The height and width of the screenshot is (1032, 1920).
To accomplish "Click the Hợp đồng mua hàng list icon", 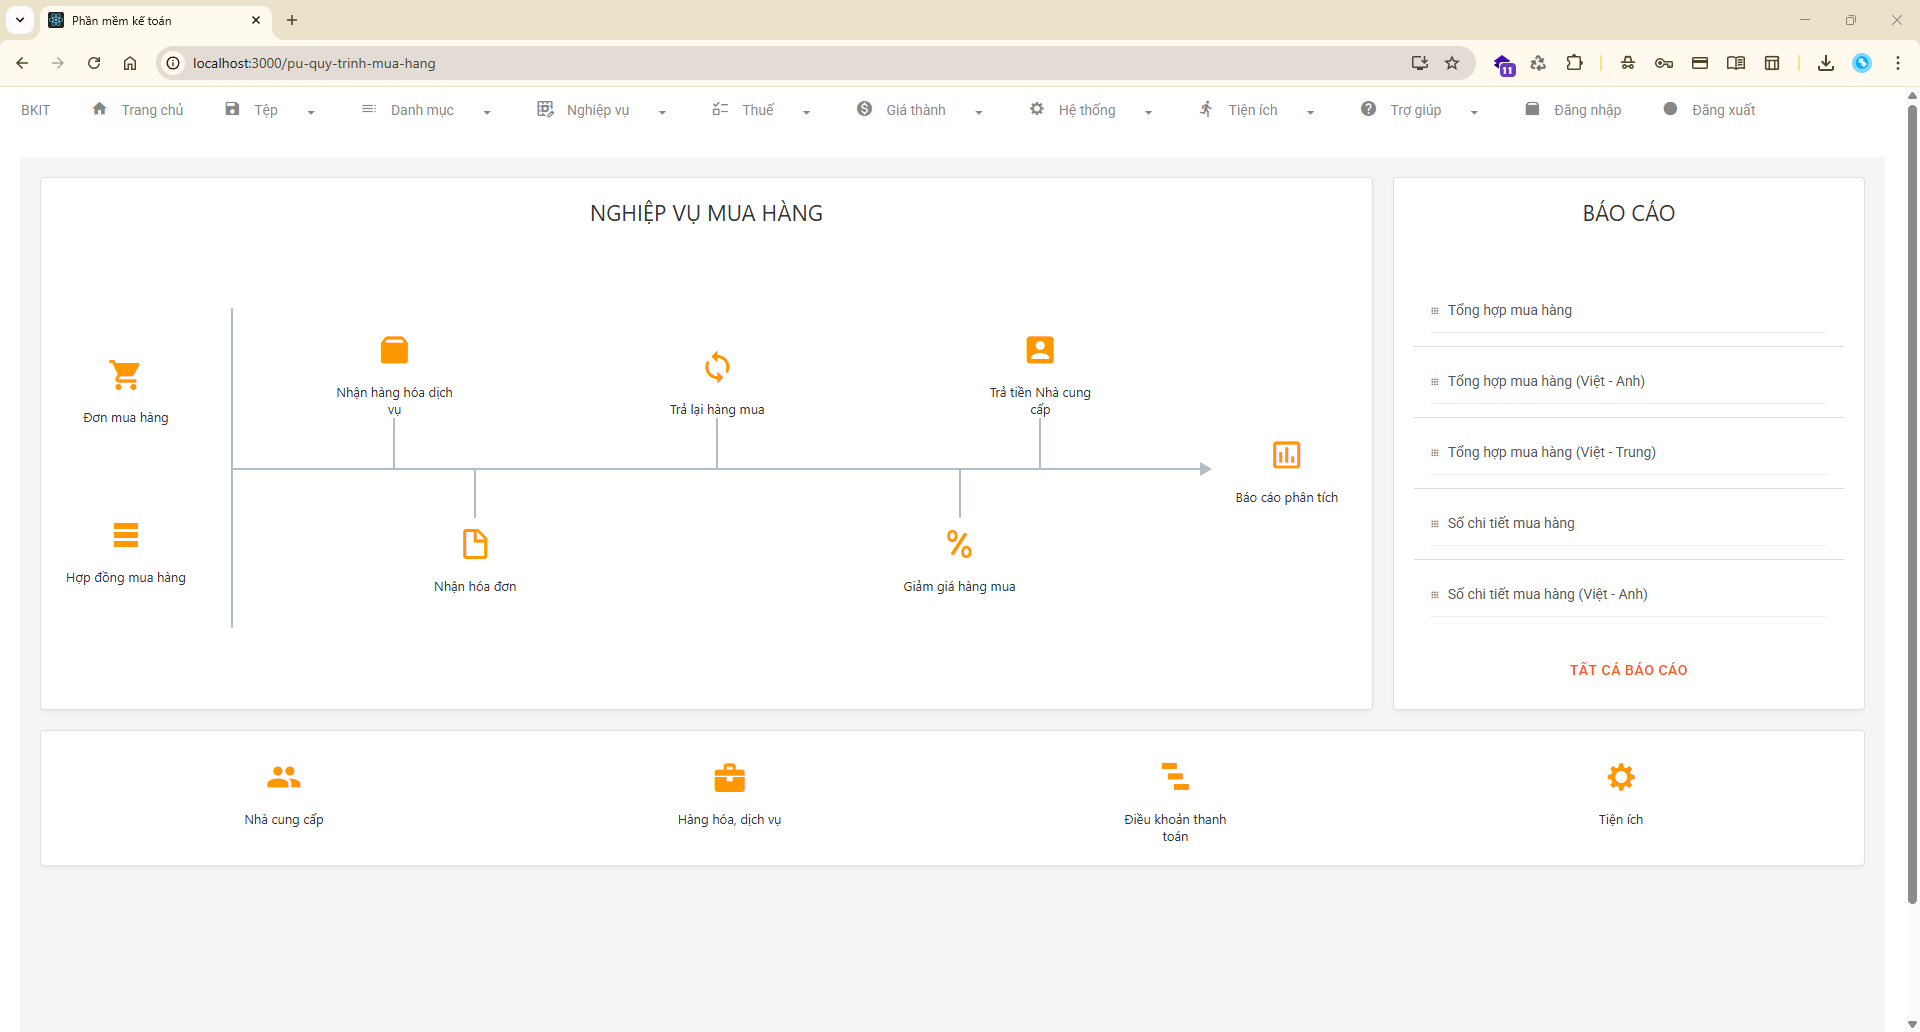I will (x=125, y=535).
